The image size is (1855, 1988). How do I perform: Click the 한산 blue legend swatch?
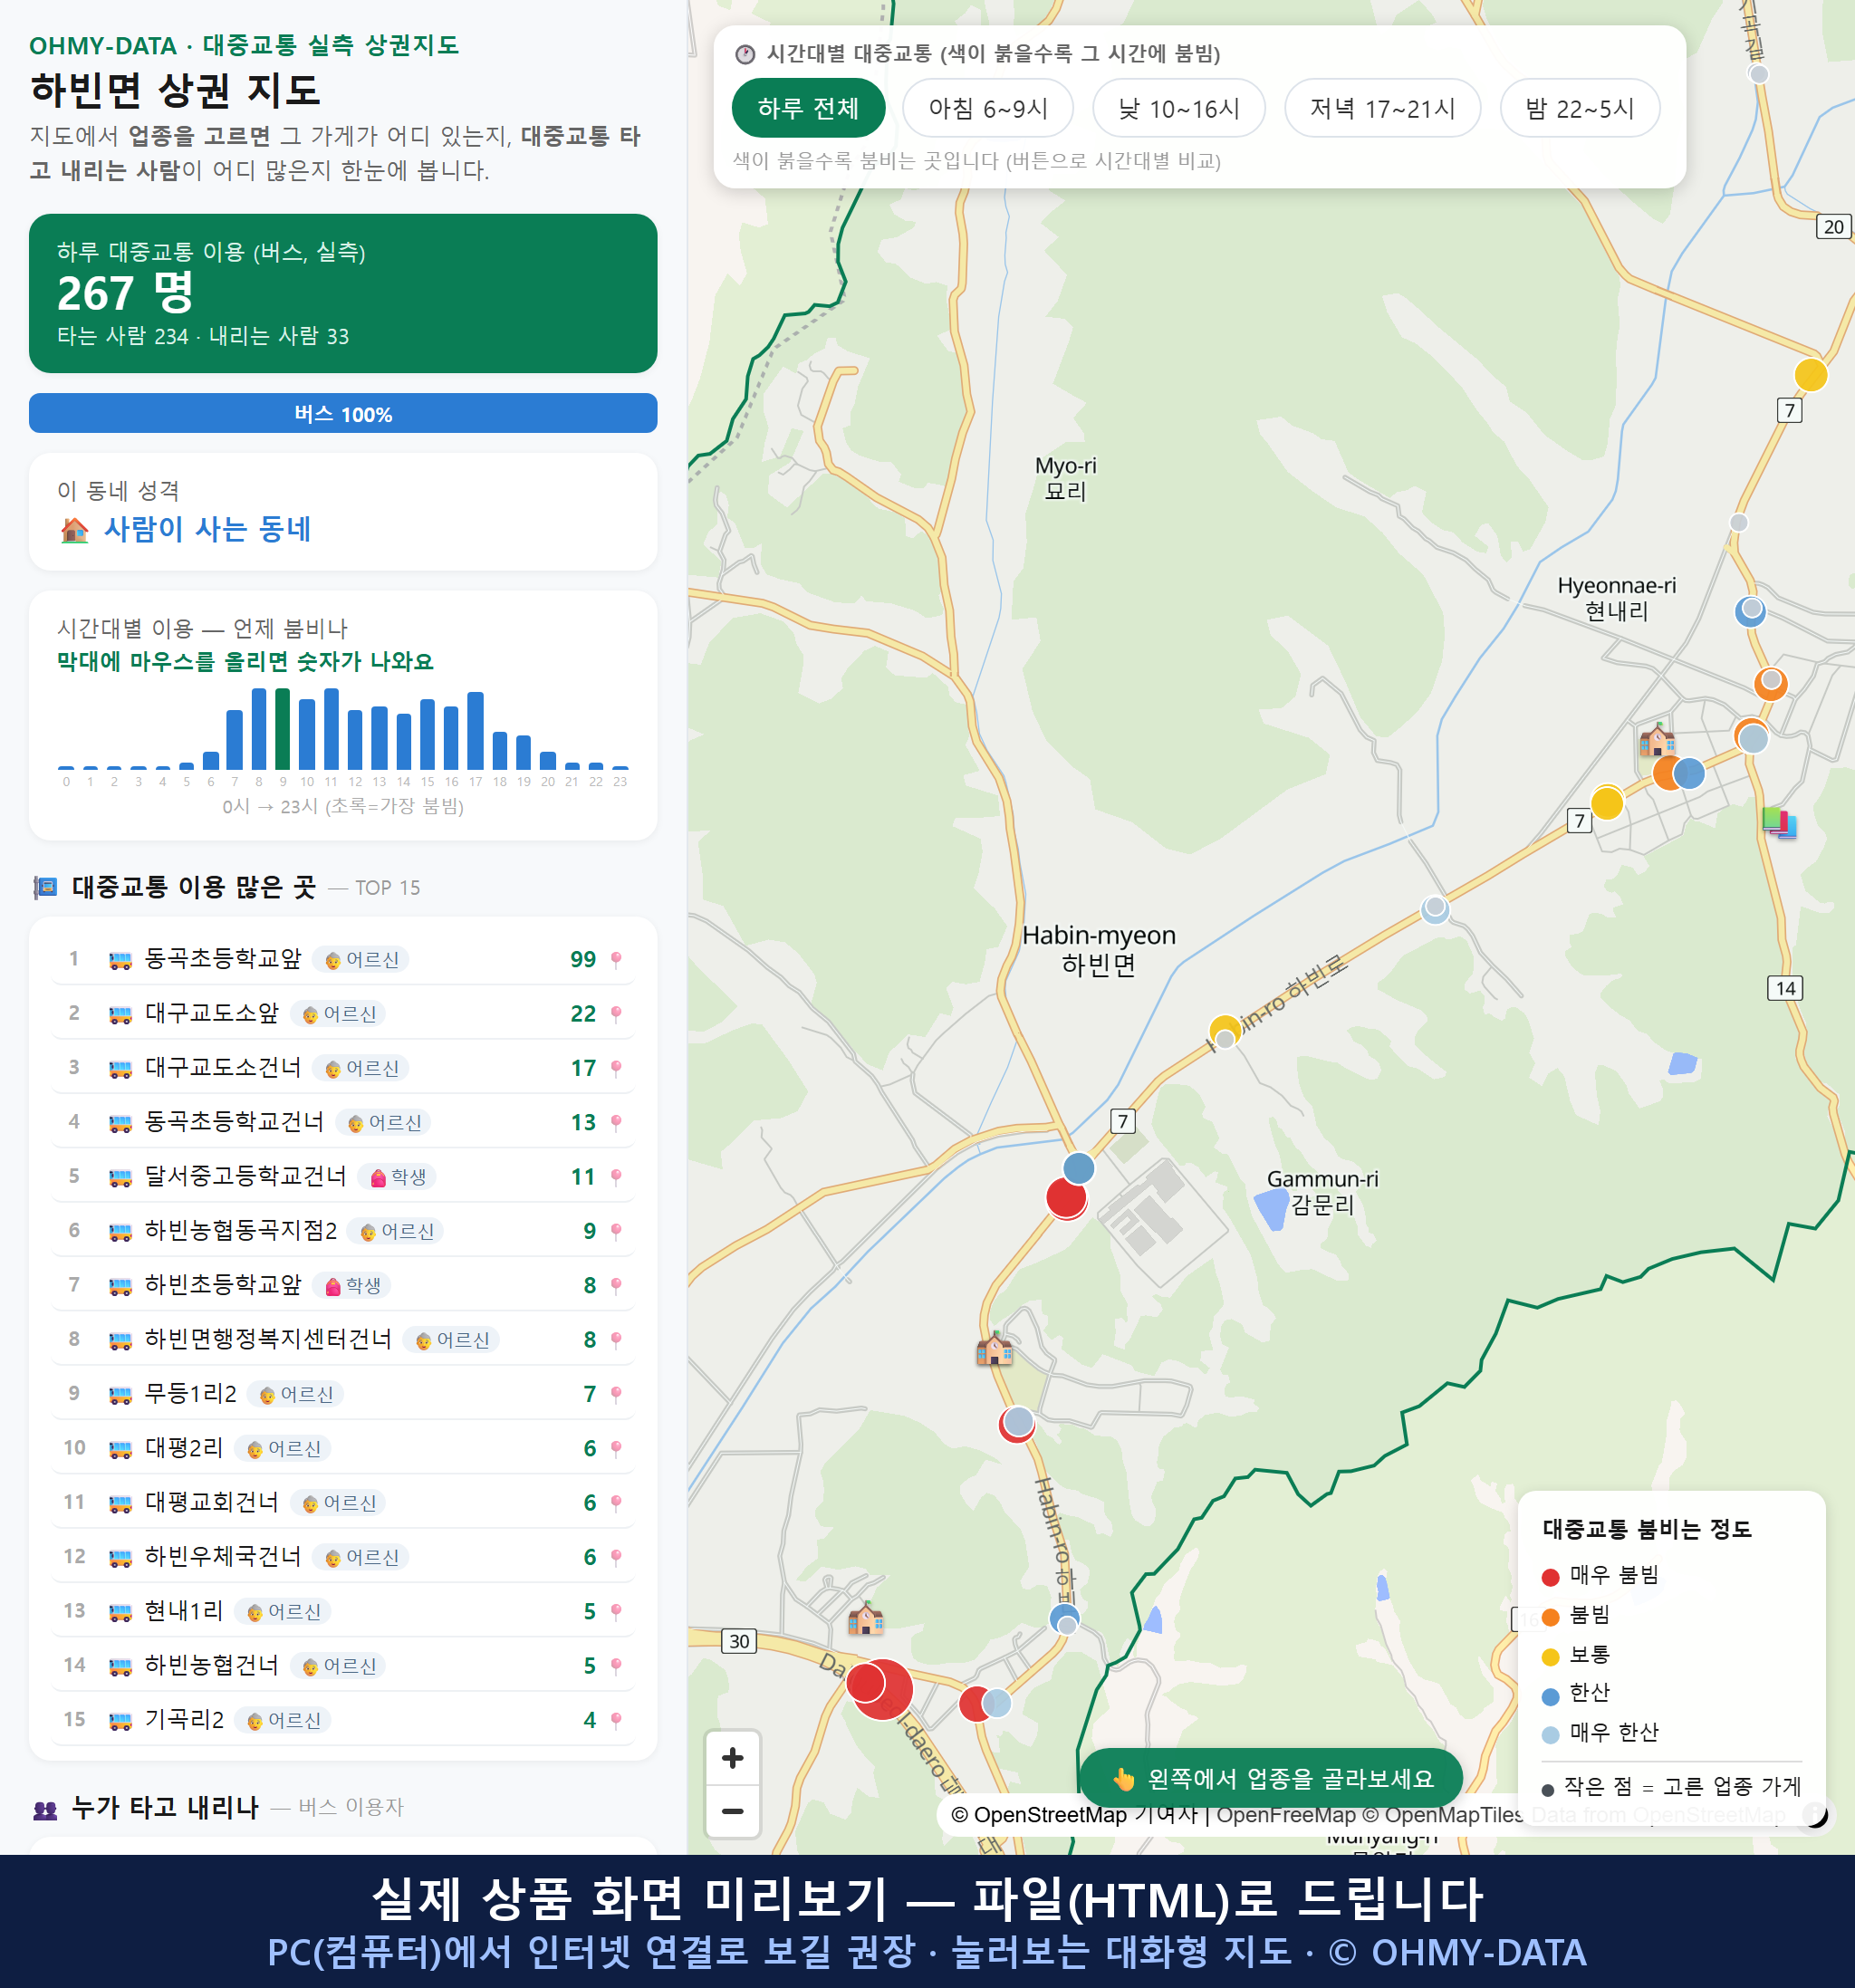pyautogui.click(x=1550, y=1696)
